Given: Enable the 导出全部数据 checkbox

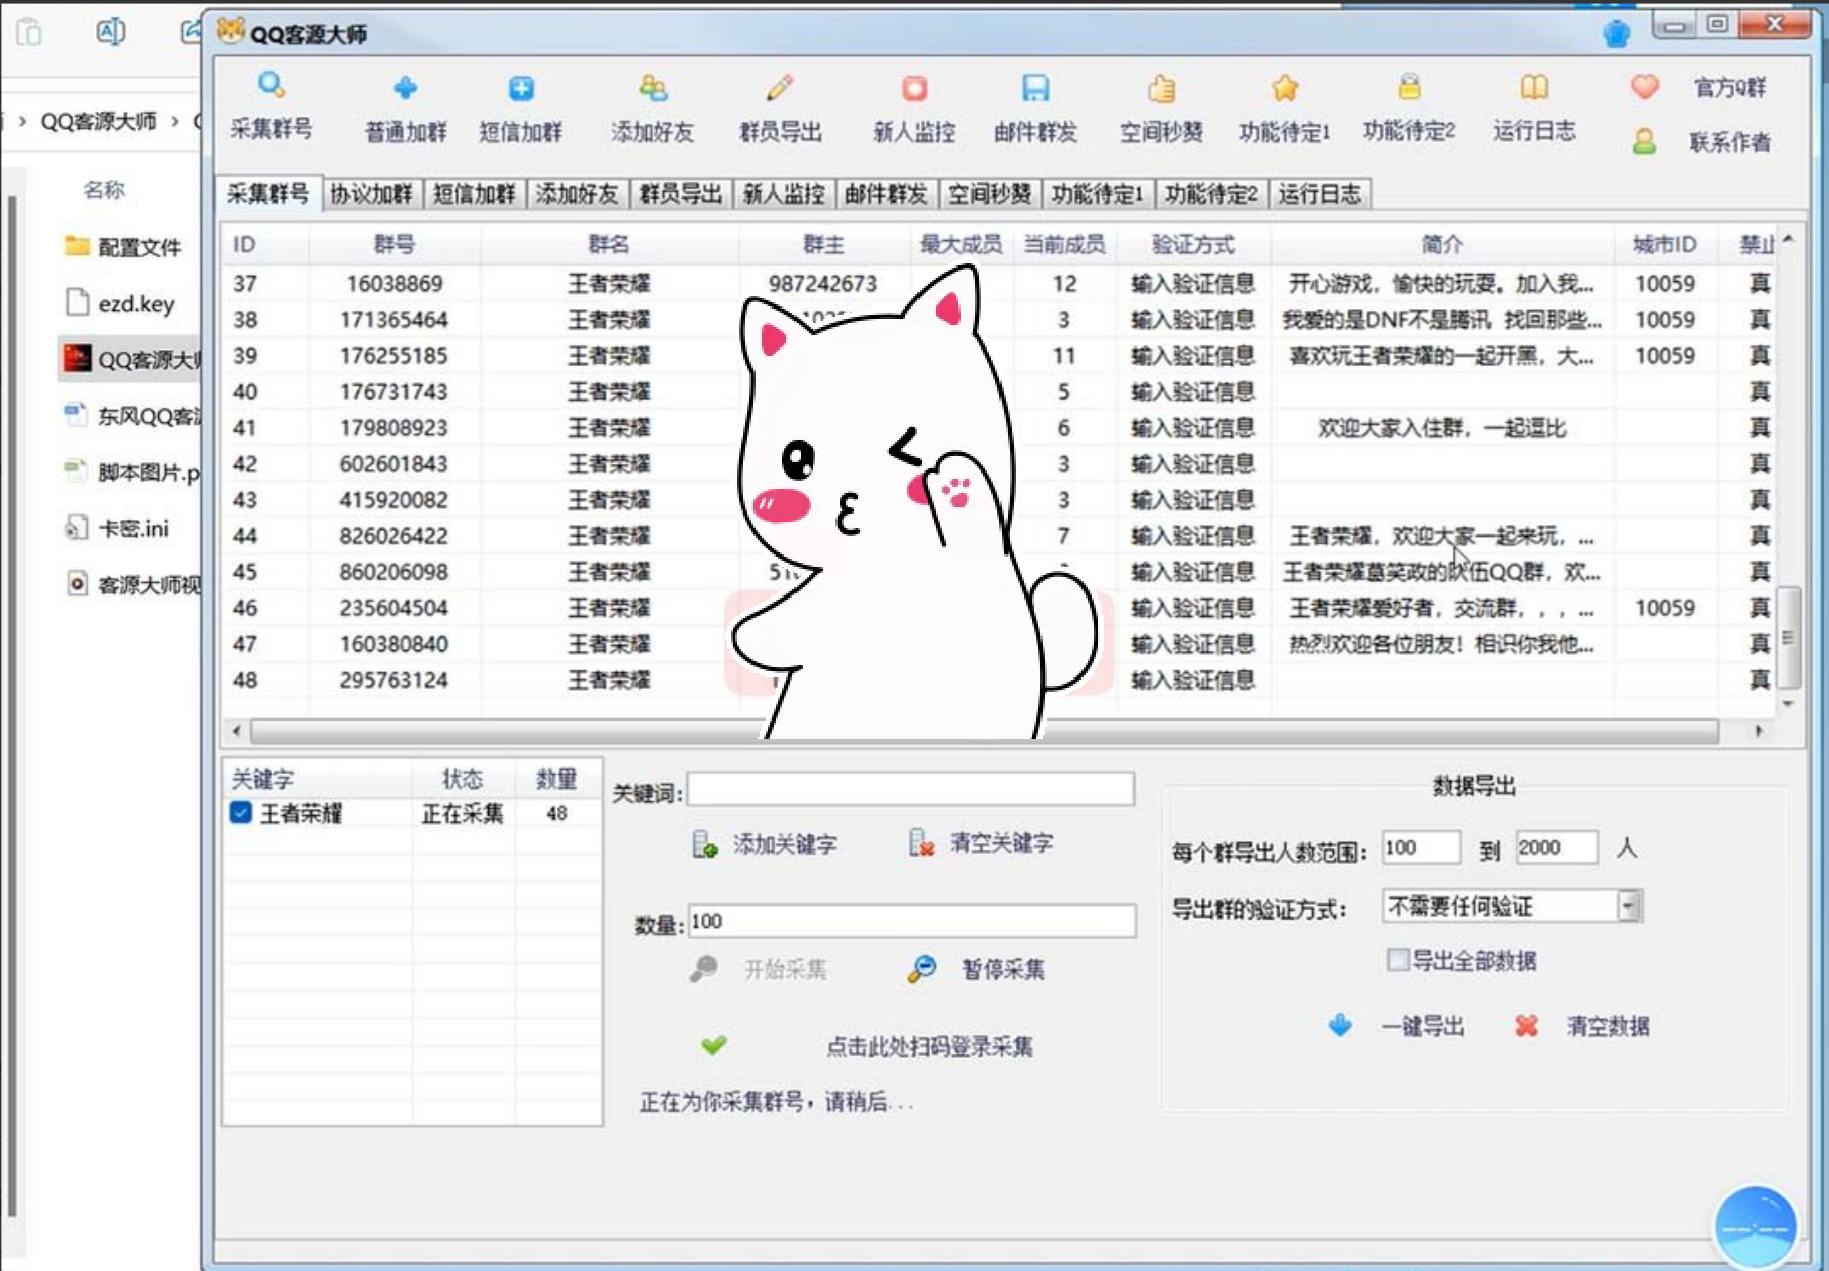Looking at the screenshot, I should [x=1397, y=960].
